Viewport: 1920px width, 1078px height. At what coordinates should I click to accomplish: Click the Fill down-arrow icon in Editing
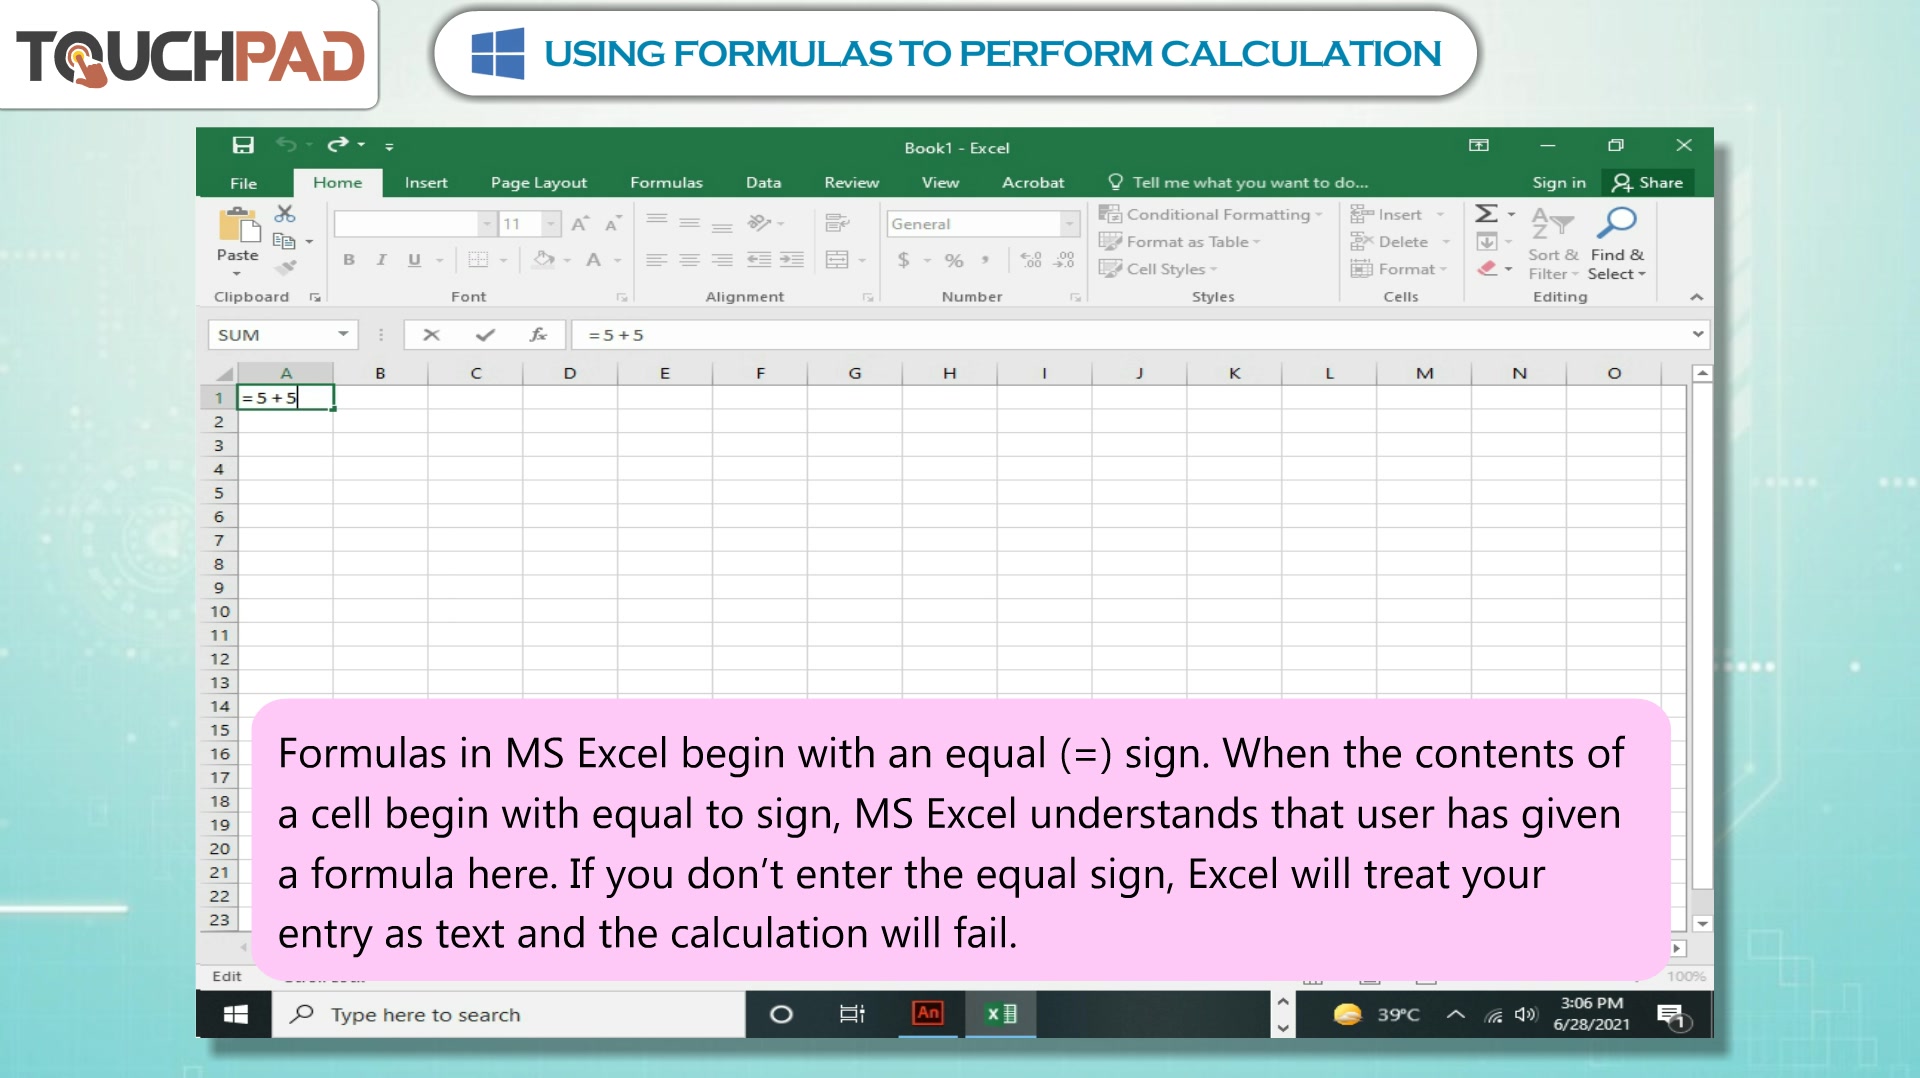click(1487, 241)
